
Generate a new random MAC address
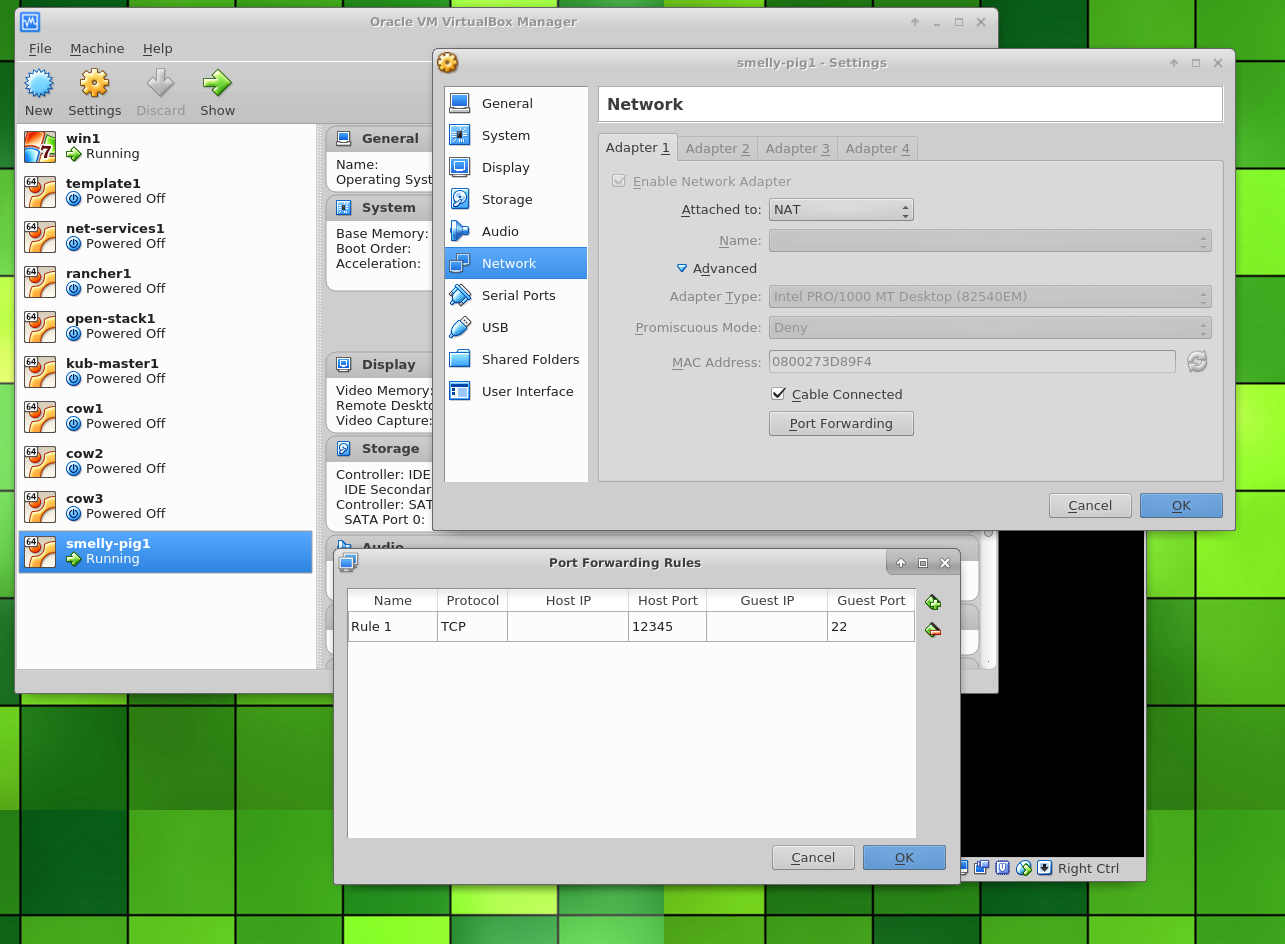1197,361
